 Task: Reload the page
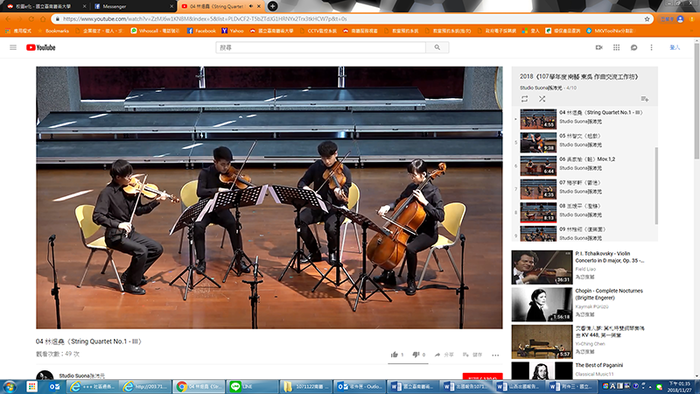31,19
